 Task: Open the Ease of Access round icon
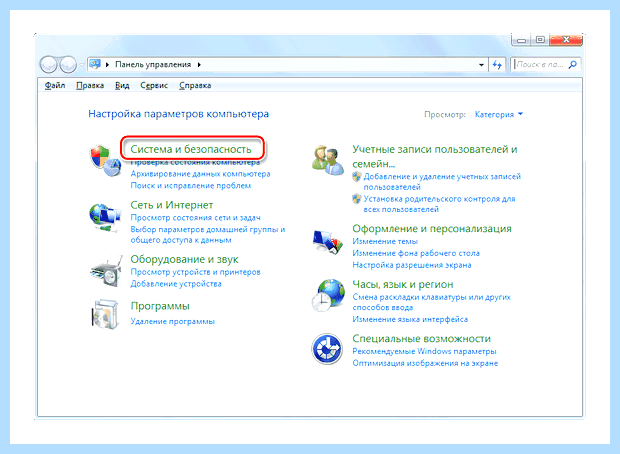click(x=327, y=348)
